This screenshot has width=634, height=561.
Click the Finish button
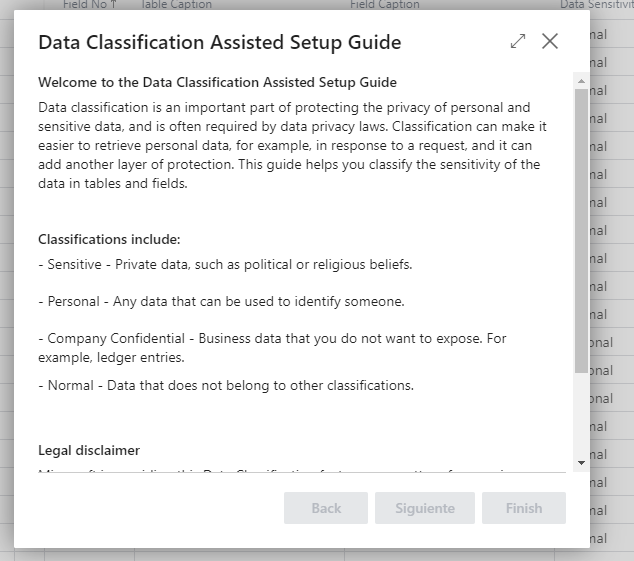point(523,508)
